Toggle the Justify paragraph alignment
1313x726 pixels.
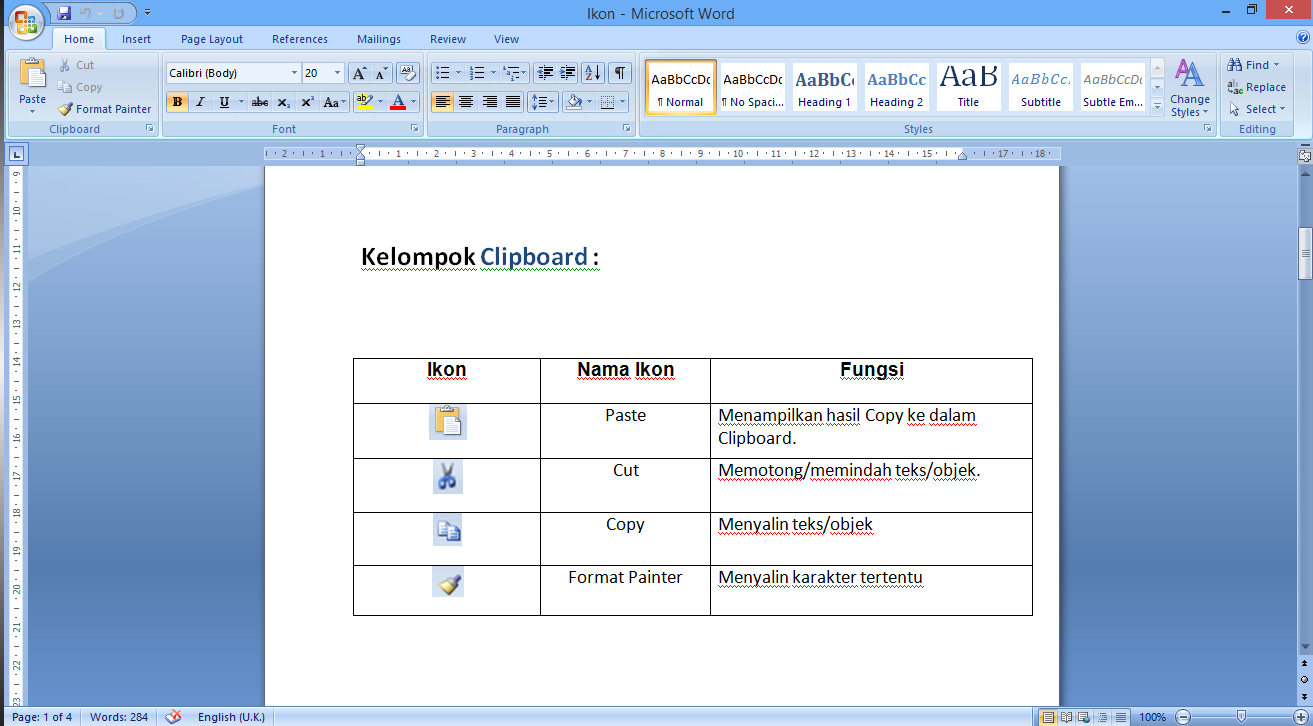pos(514,101)
